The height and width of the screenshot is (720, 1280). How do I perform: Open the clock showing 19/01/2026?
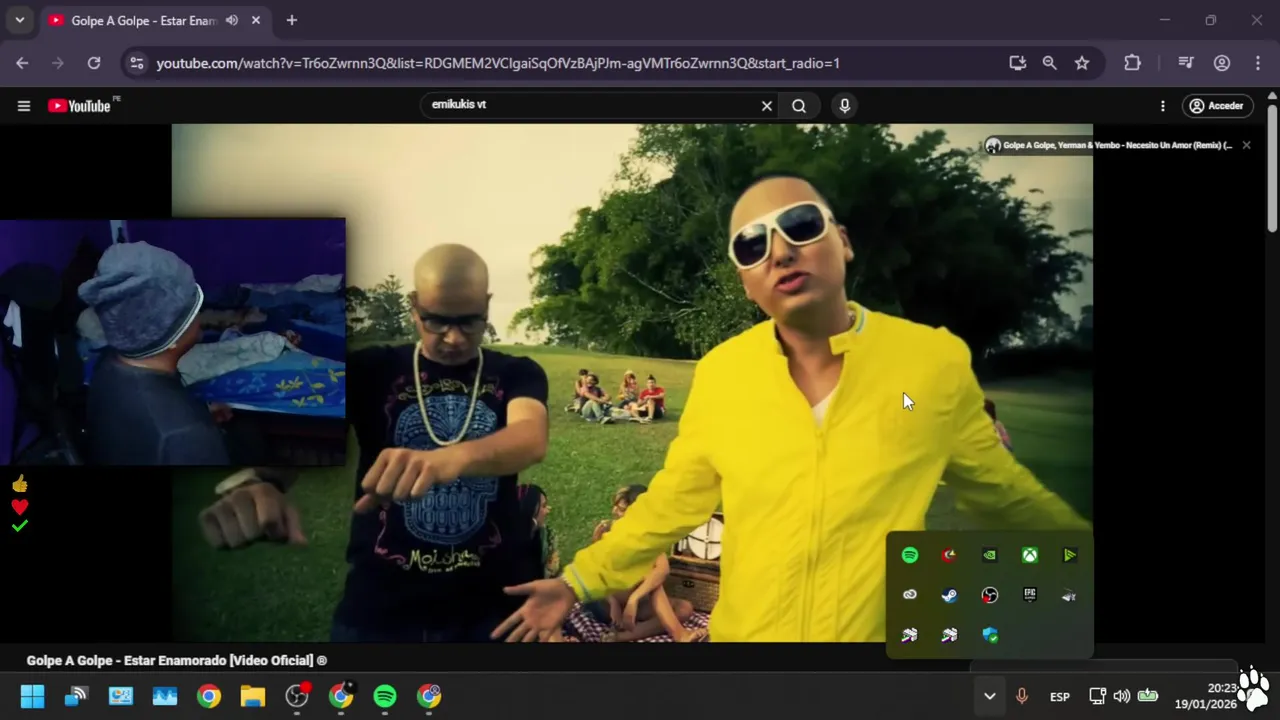click(1205, 696)
